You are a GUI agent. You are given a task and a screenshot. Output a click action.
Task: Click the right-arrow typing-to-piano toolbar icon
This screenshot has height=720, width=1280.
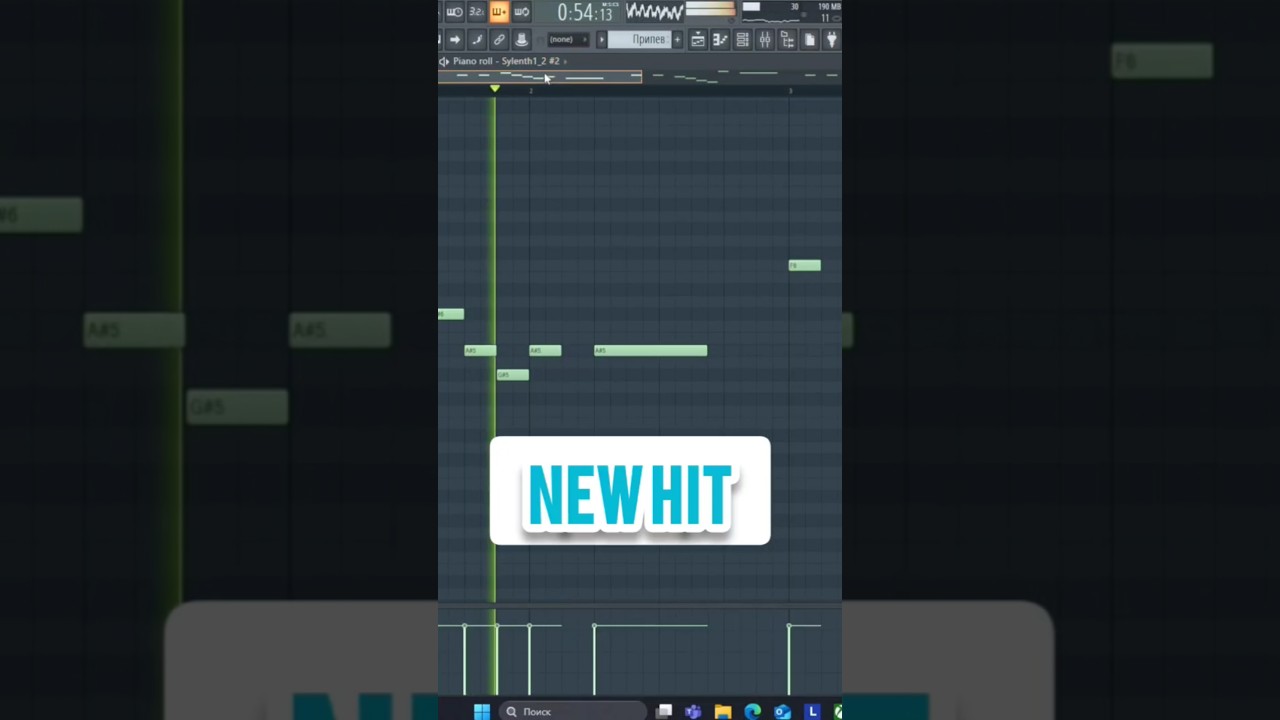click(454, 40)
